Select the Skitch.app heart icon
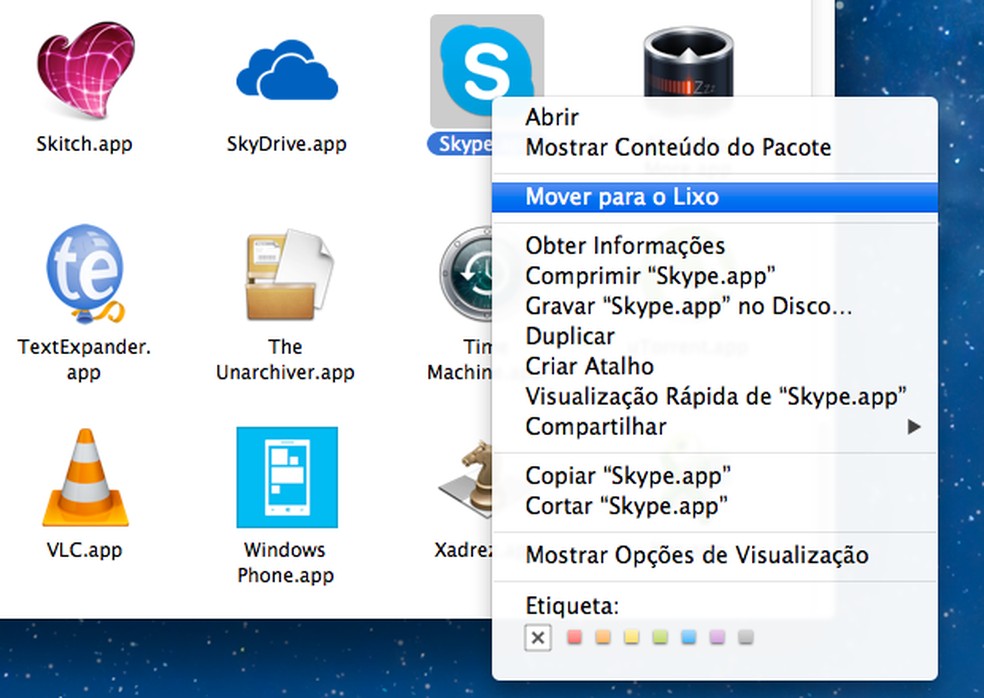The width and height of the screenshot is (984, 698). tap(85, 70)
